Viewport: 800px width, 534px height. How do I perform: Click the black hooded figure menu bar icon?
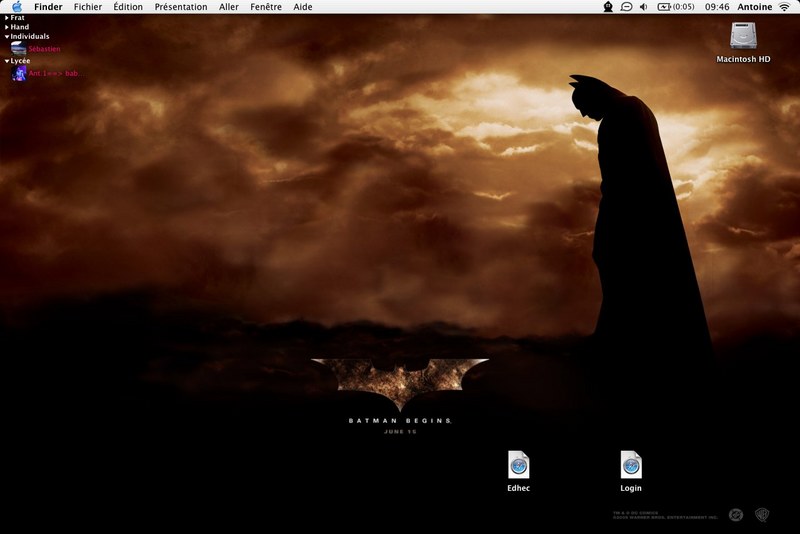coord(608,7)
